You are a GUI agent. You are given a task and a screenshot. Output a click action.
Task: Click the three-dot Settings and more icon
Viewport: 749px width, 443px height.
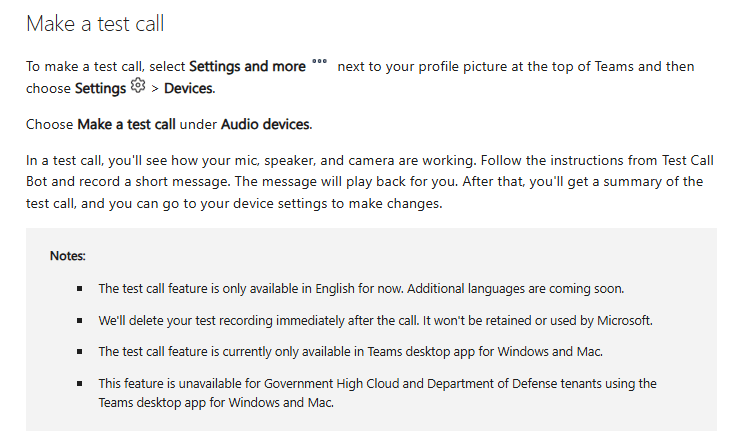coord(319,61)
